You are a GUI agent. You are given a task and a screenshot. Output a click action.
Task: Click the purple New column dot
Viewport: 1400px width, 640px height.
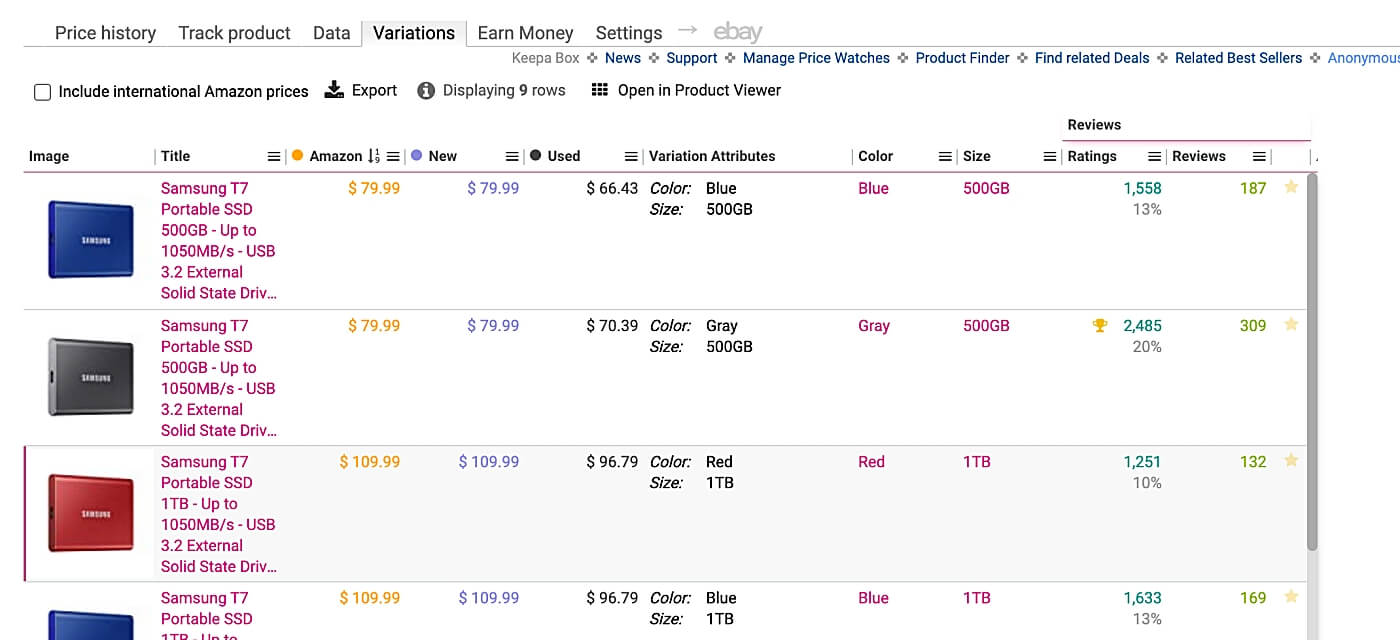(416, 155)
